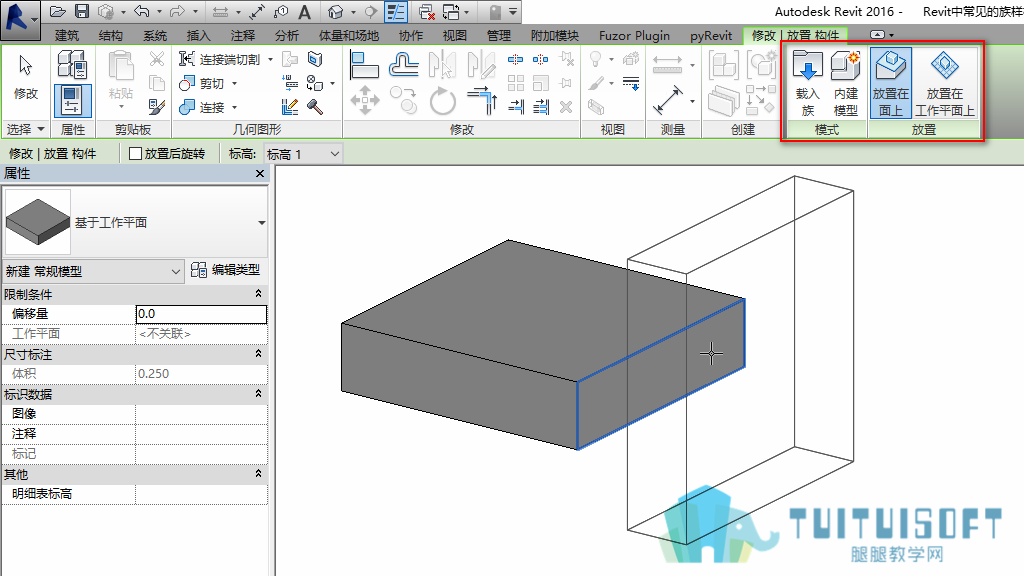The width and height of the screenshot is (1024, 576).
Task: Open the Level (标高 1) dropdown
Action: pyautogui.click(x=303, y=154)
